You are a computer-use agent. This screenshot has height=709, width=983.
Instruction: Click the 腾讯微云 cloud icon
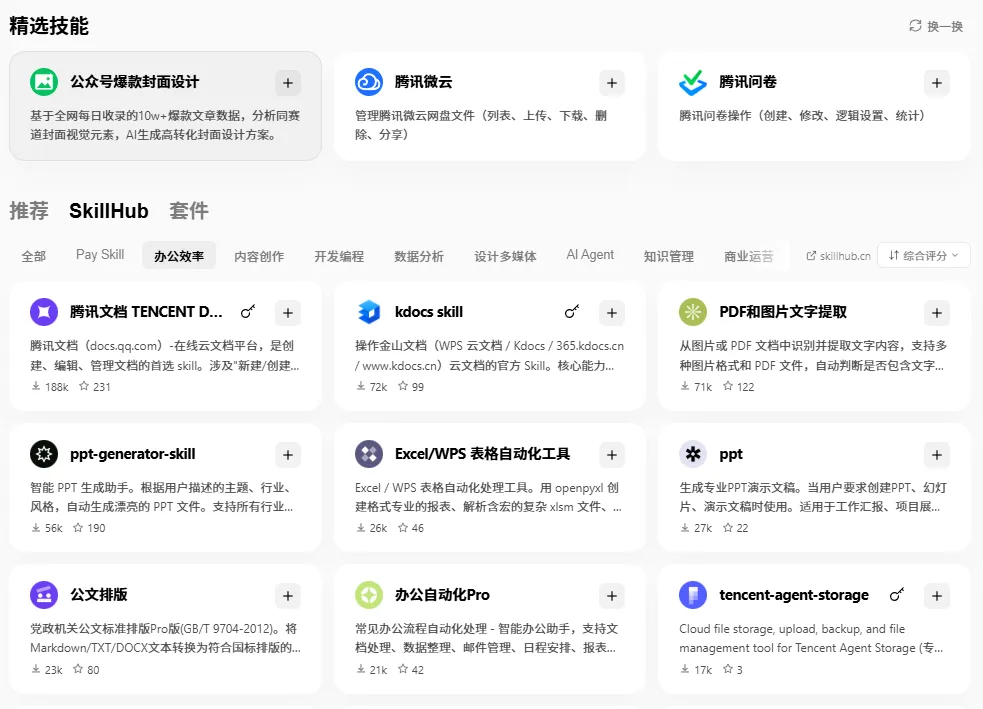pos(369,82)
